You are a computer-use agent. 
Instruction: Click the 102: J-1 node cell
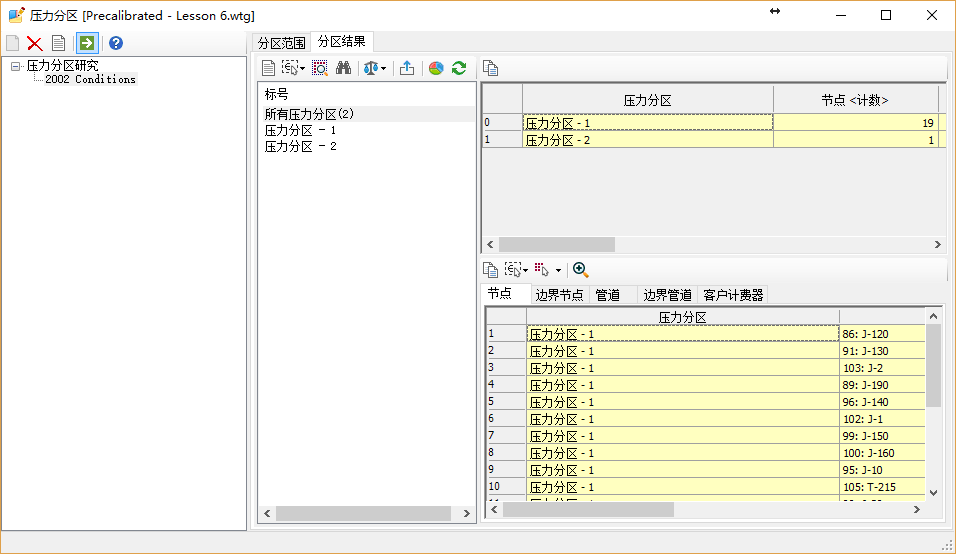click(x=882, y=419)
